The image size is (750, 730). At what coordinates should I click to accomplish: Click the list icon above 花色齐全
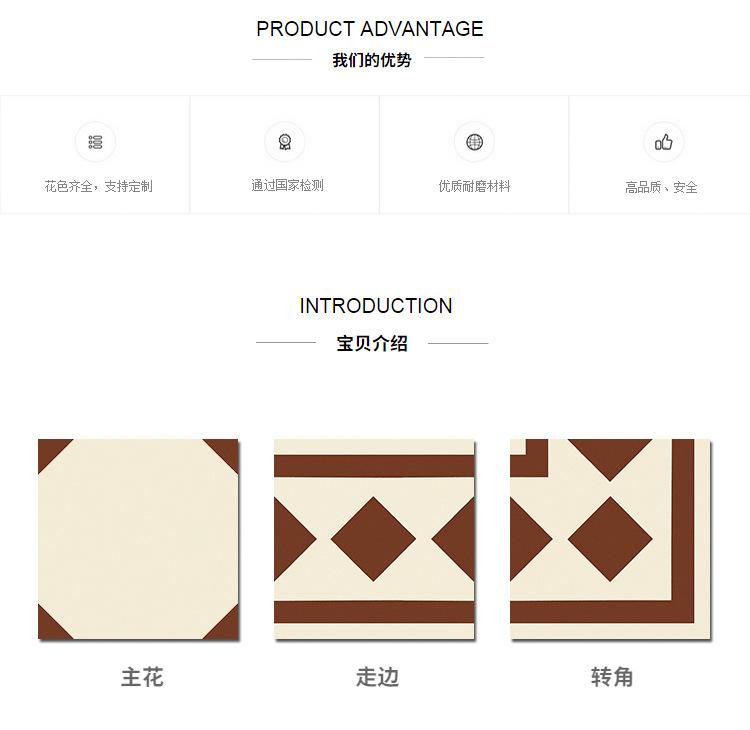[x=95, y=142]
